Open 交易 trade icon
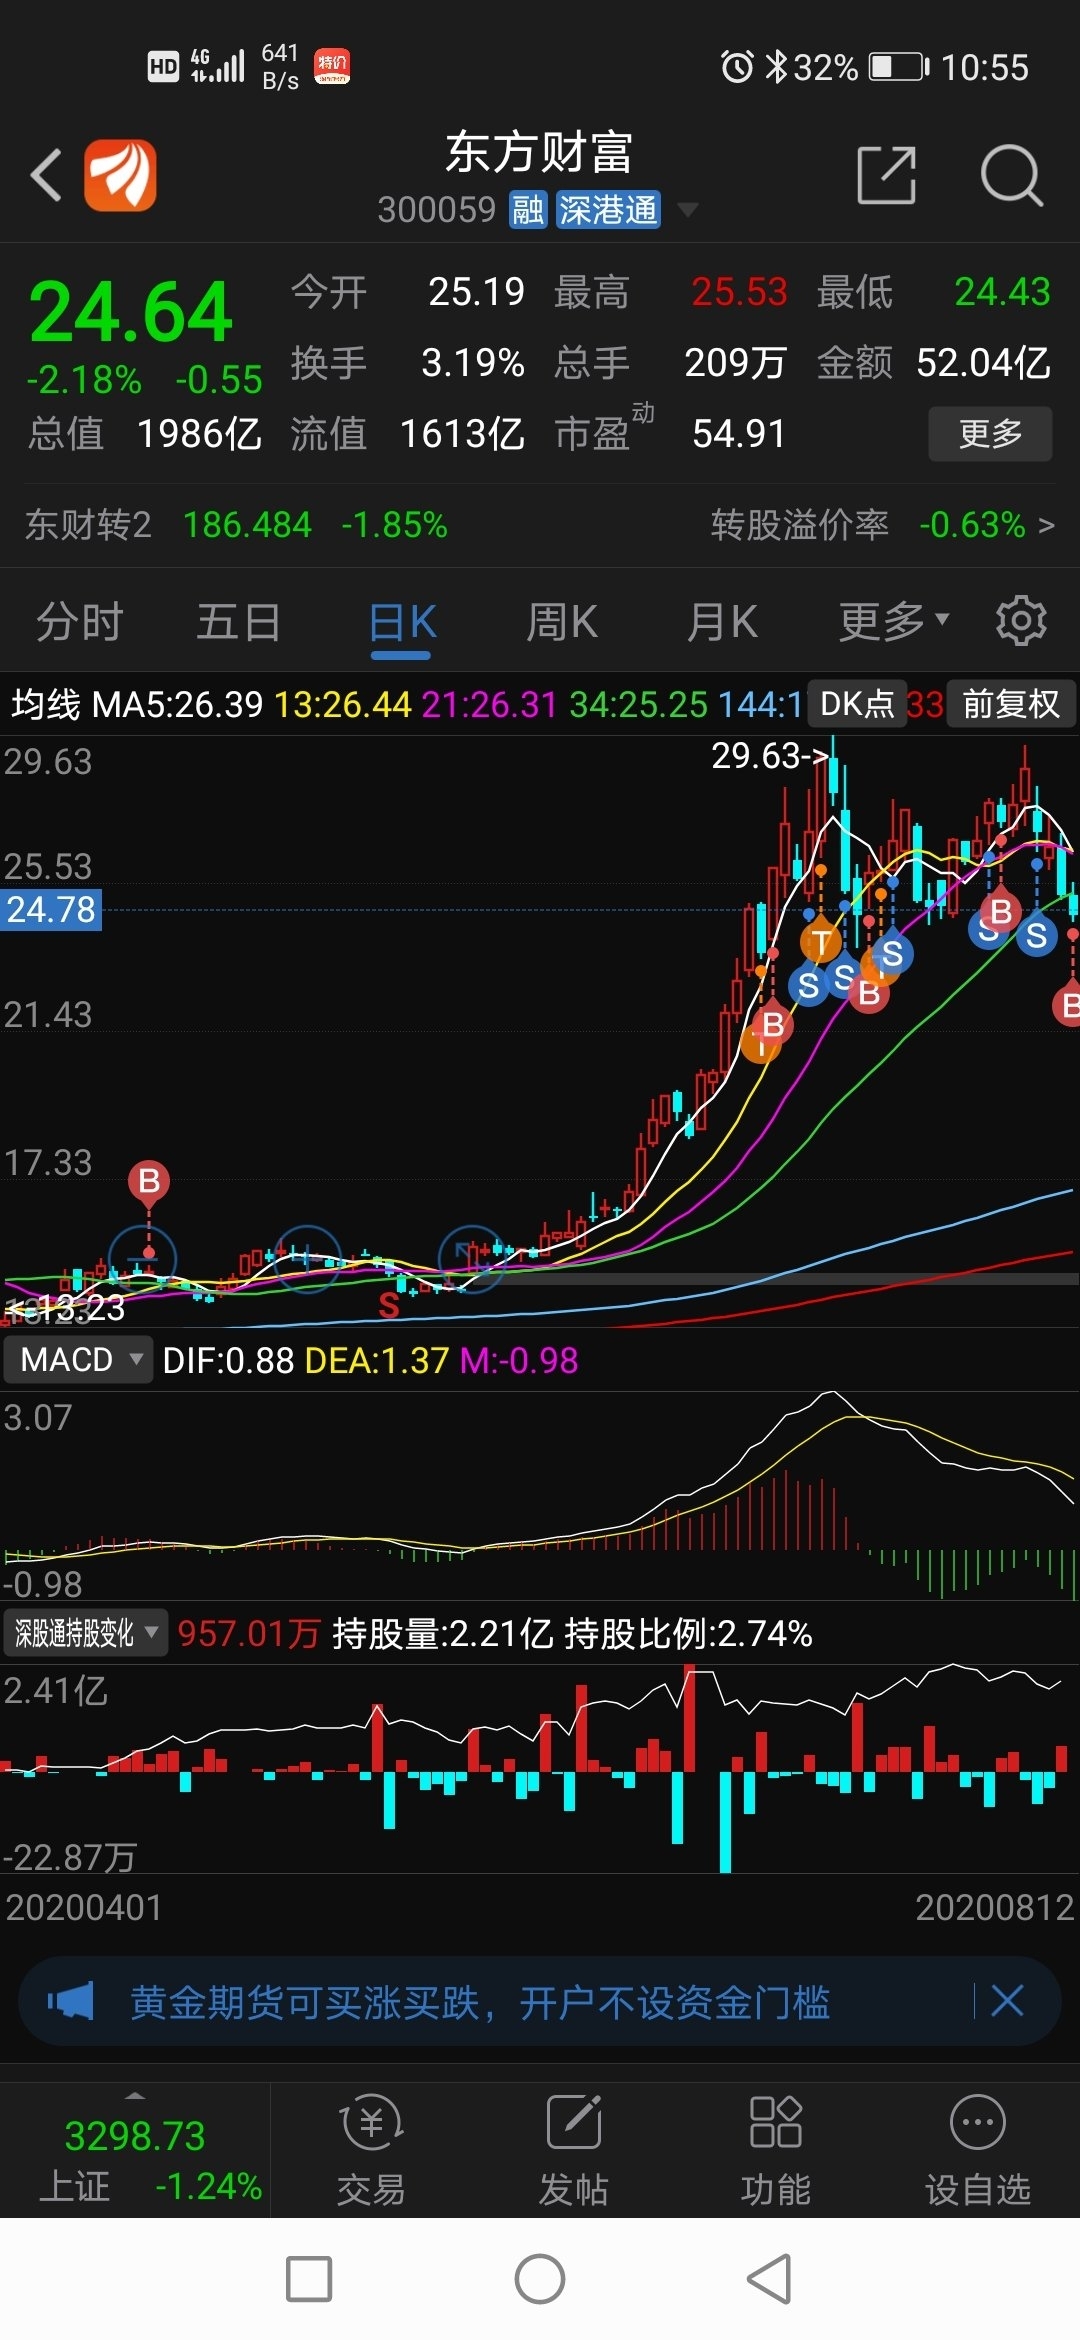This screenshot has width=1080, height=2340. click(371, 2150)
